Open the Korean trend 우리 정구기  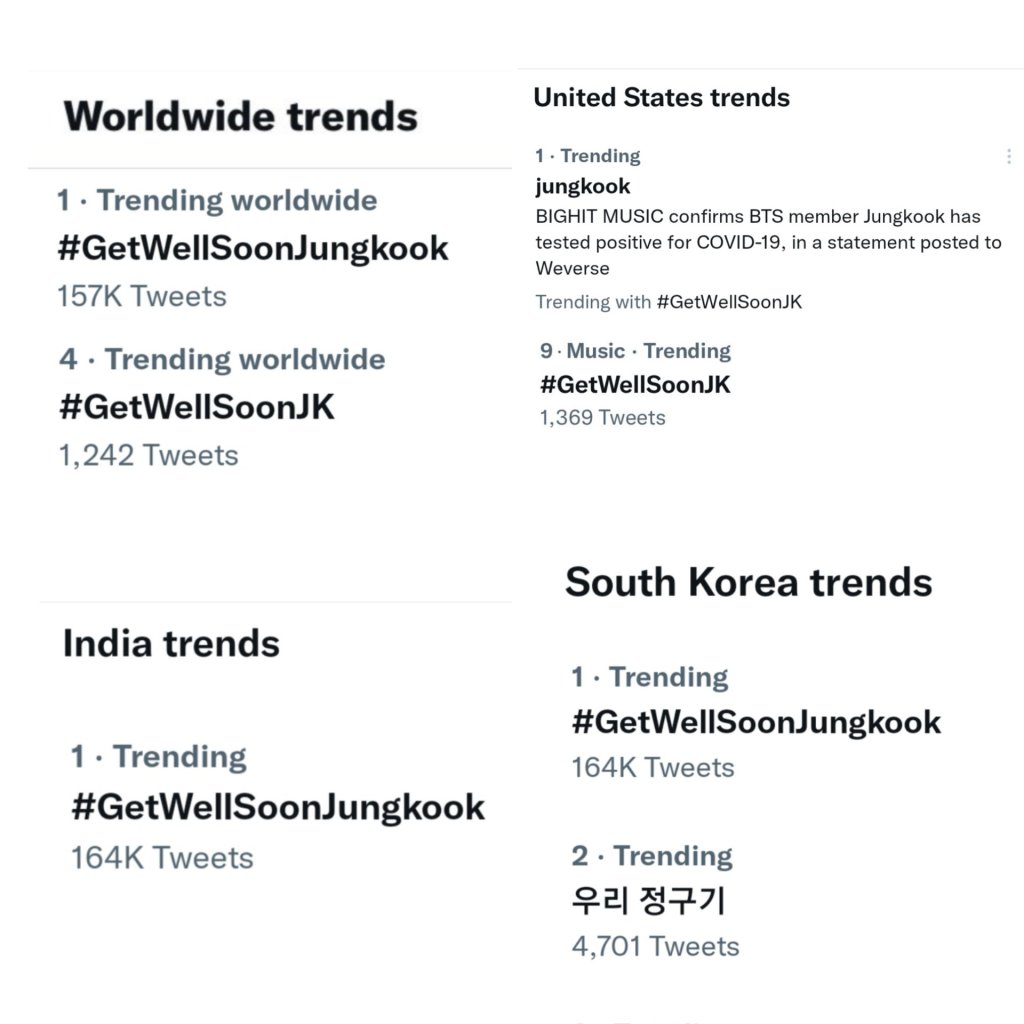coord(648,900)
